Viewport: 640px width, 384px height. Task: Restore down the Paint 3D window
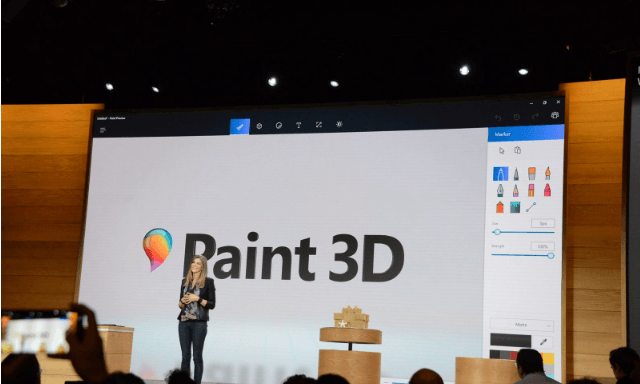[544, 102]
